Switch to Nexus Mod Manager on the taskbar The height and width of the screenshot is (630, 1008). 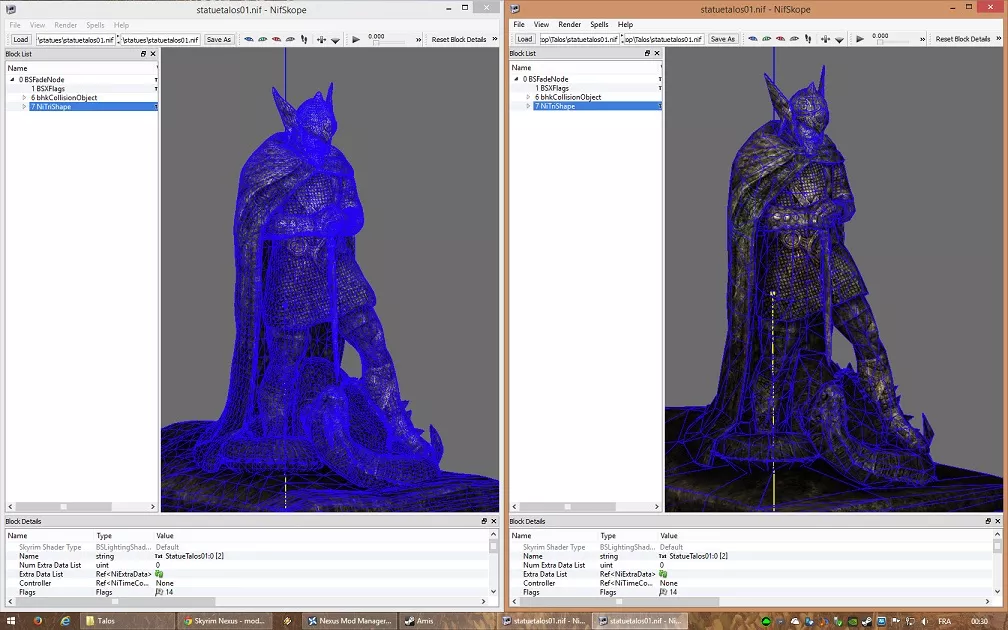(350, 621)
